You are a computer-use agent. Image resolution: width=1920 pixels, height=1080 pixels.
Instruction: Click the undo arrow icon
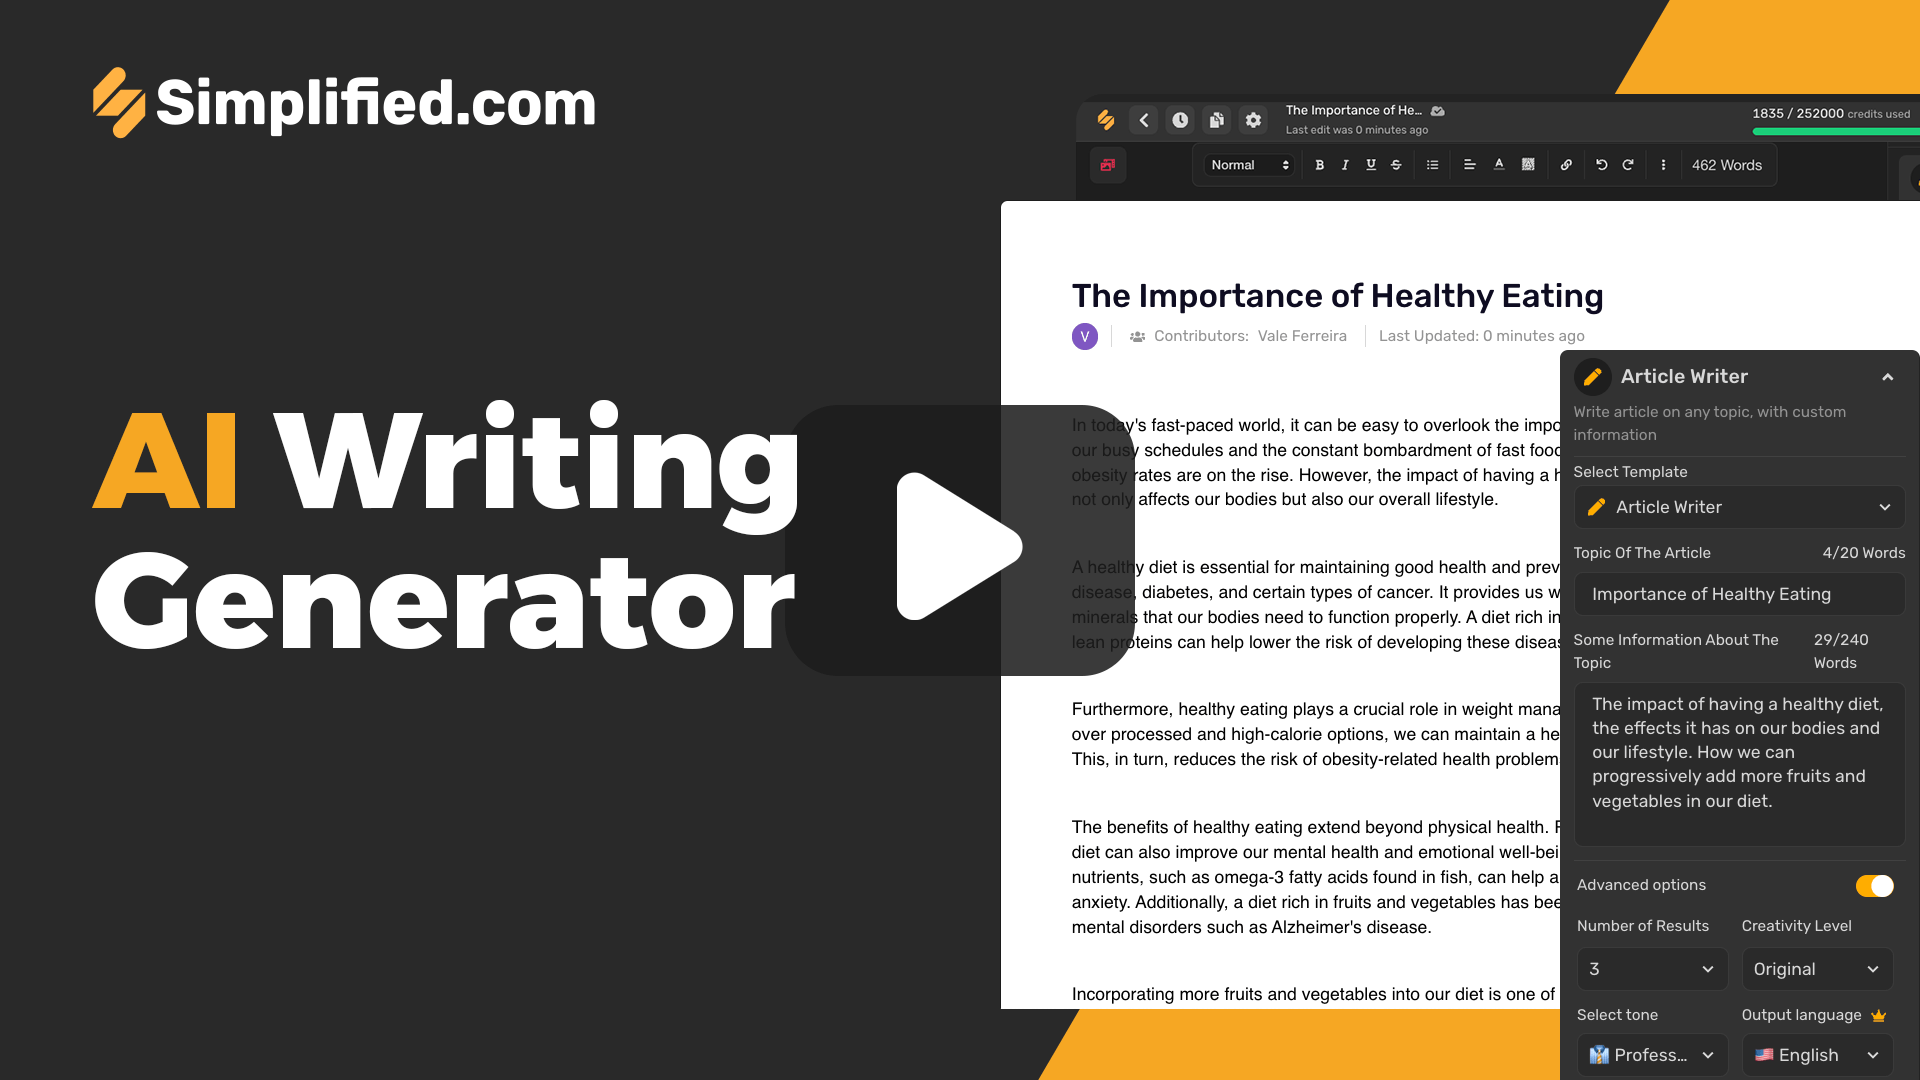1601,164
